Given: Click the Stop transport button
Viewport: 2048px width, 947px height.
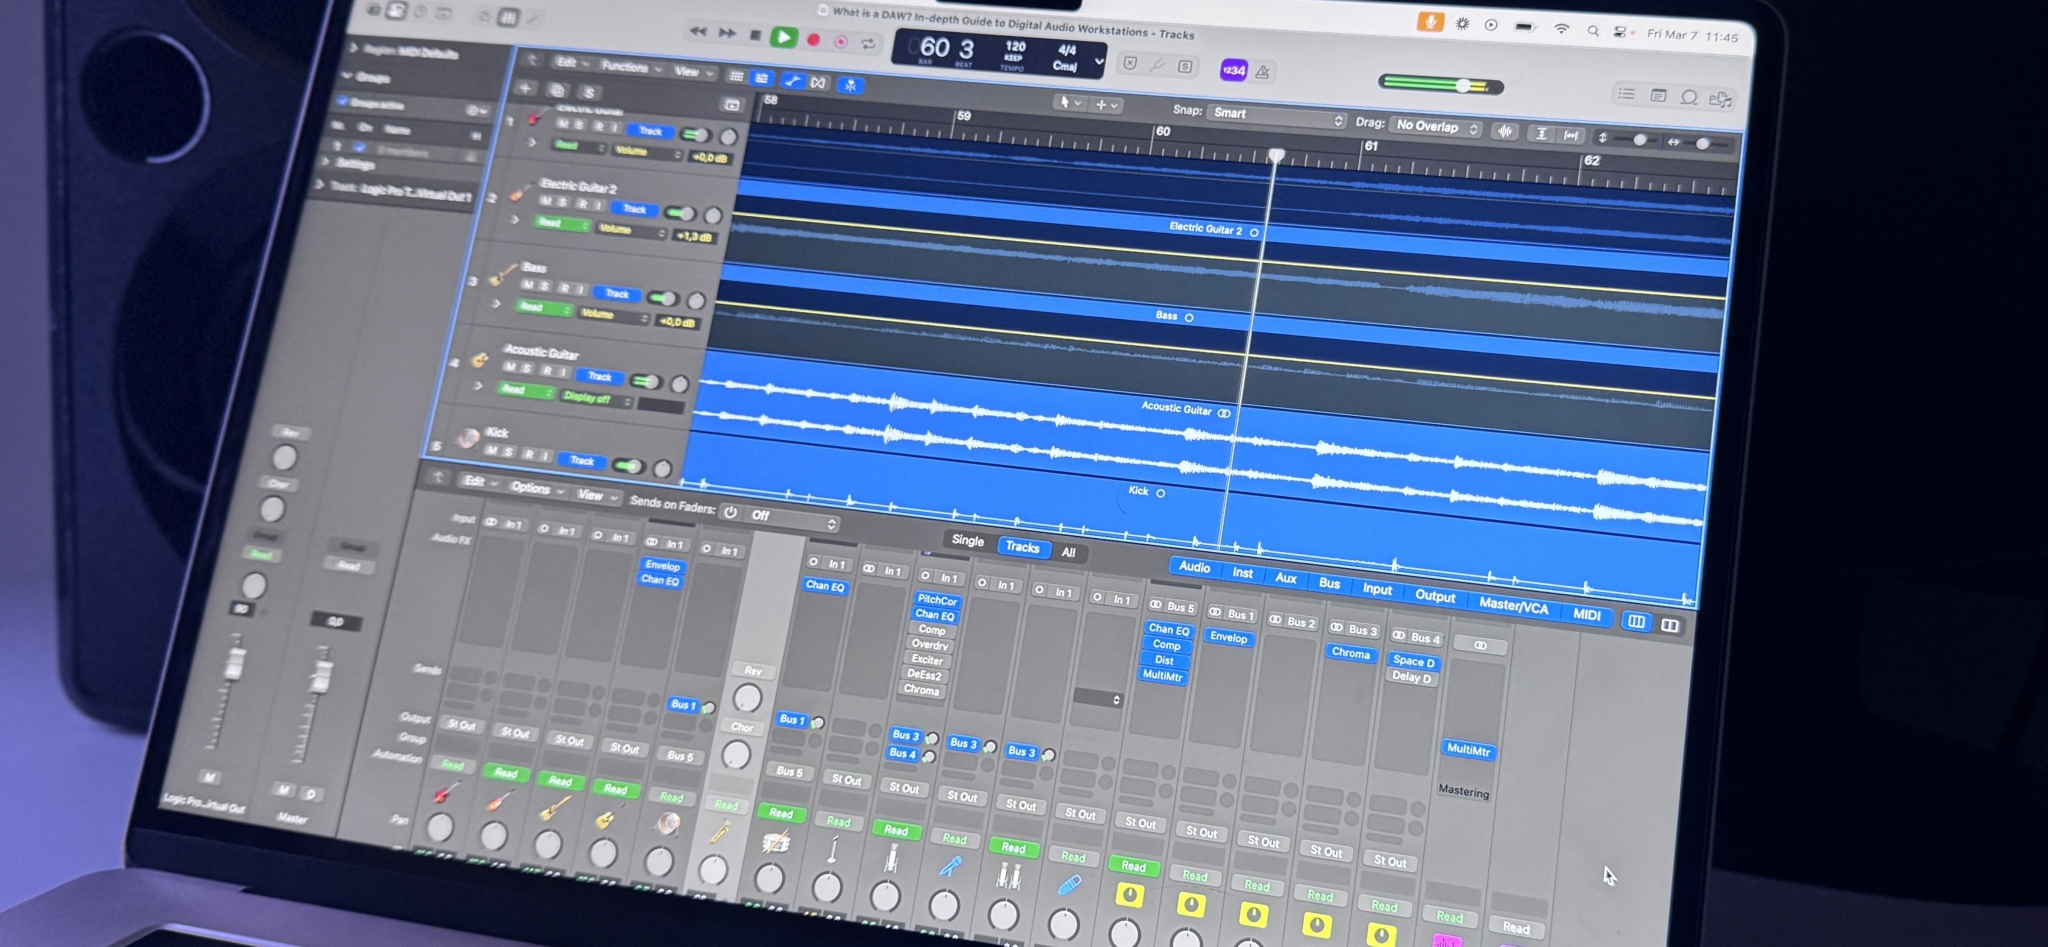Looking at the screenshot, I should 755,35.
